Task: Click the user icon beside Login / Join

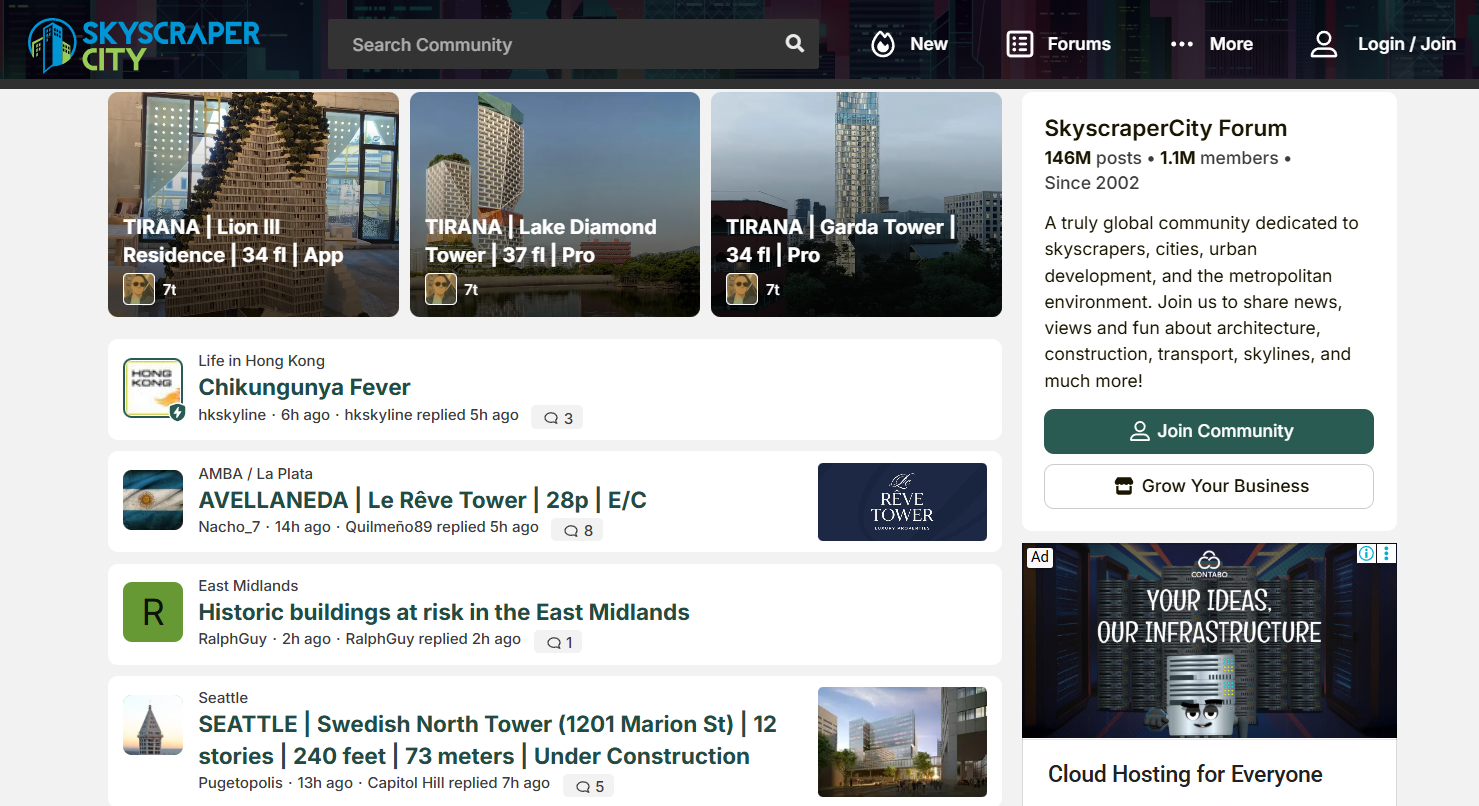Action: [1324, 44]
